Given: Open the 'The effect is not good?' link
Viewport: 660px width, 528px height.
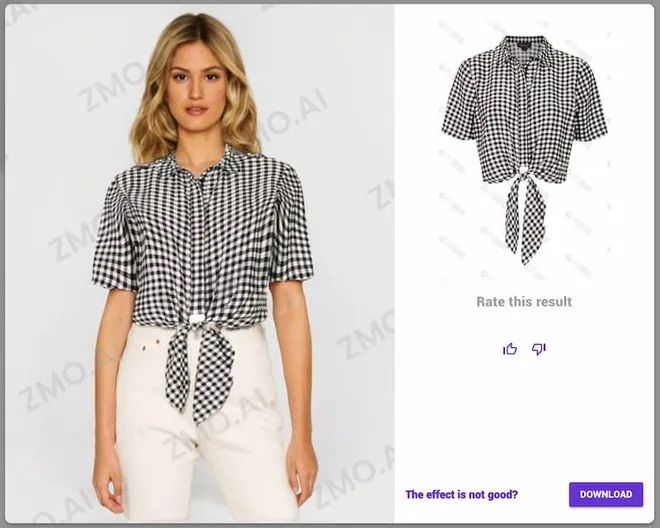Looking at the screenshot, I should point(461,494).
